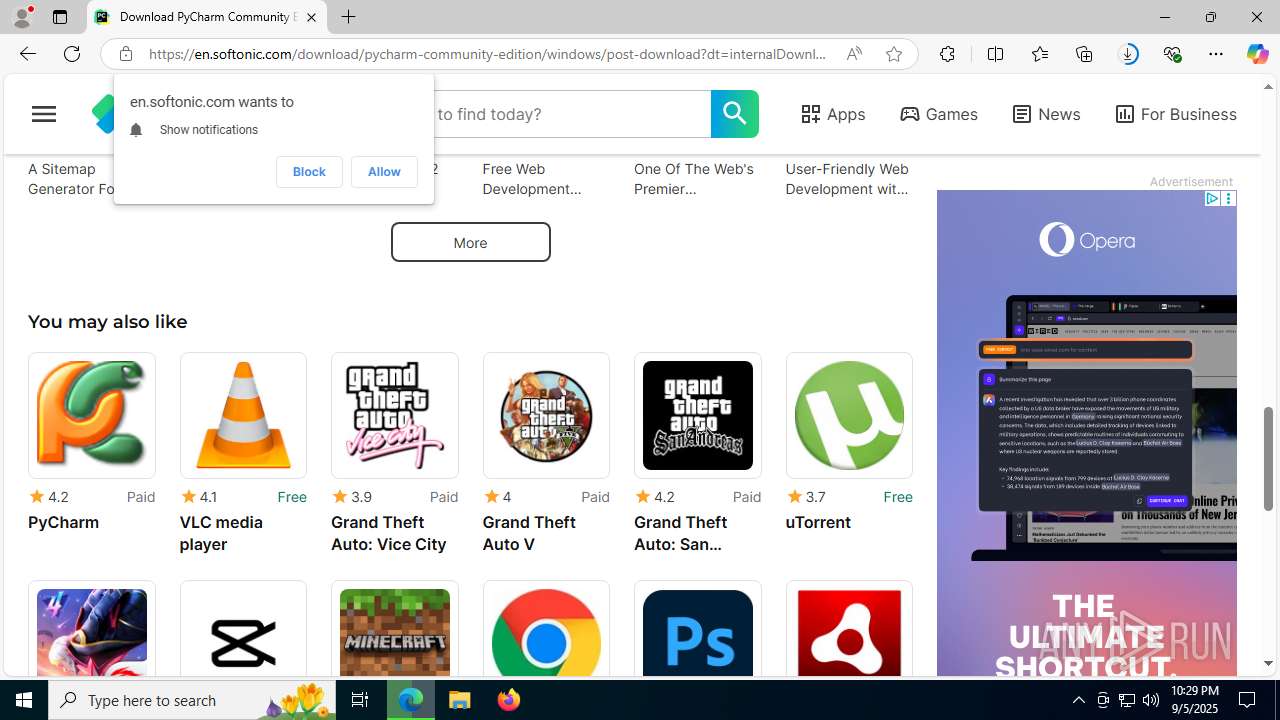Image resolution: width=1280 pixels, height=720 pixels.
Task: Open volume control in system tray
Action: click(x=1151, y=700)
